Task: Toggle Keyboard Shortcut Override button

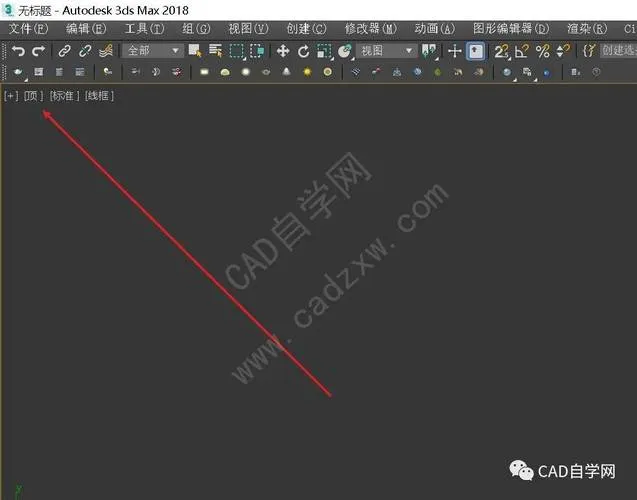Action: (475, 51)
